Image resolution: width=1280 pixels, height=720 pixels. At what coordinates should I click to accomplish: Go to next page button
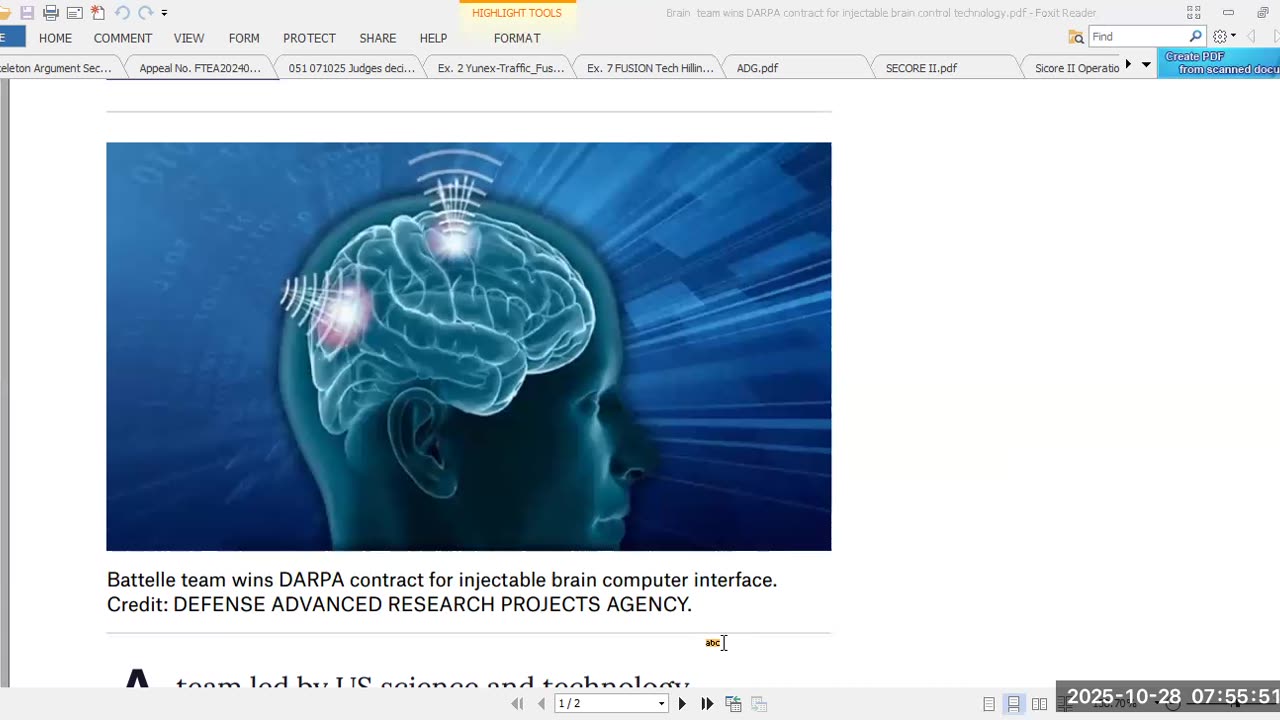(x=682, y=704)
